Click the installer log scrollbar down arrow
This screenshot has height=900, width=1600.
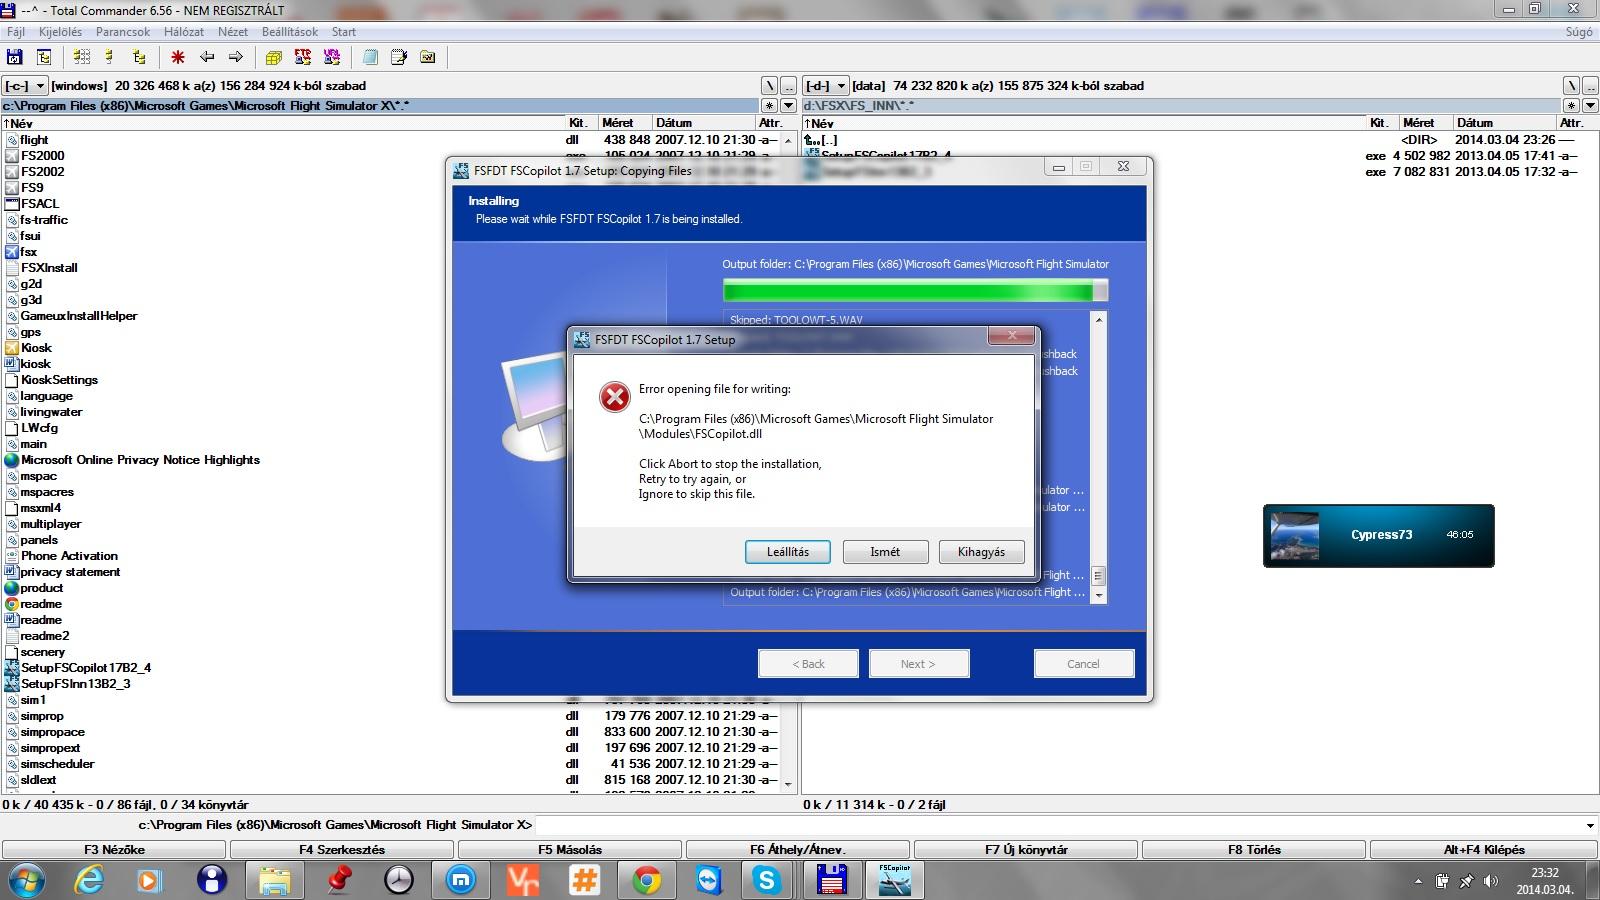coord(1099,595)
